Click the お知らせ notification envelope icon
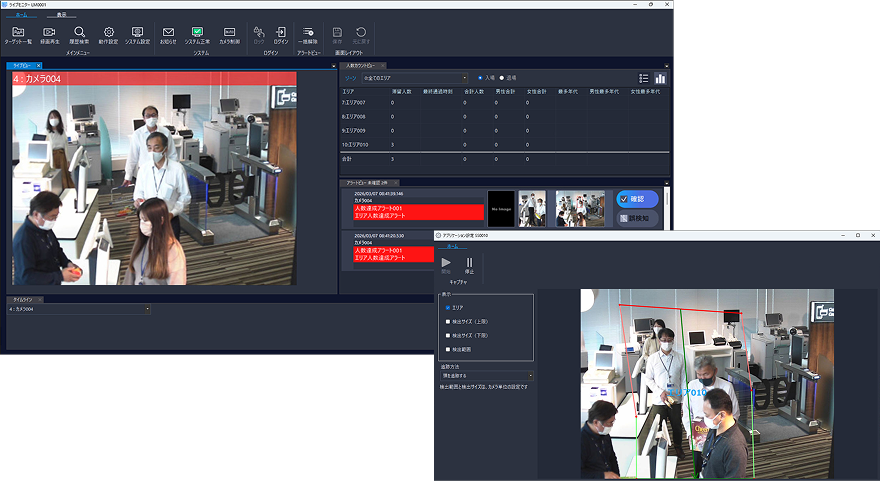 168,35
